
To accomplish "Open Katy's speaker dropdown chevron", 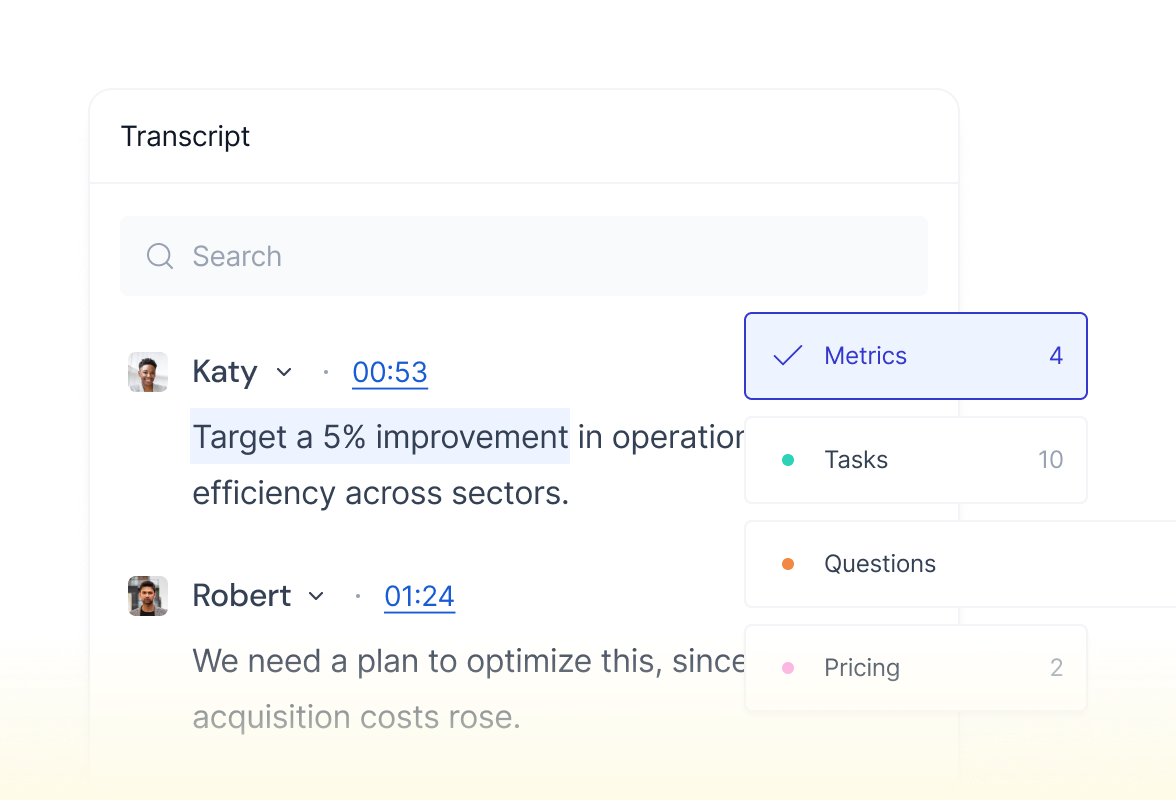I will (283, 372).
